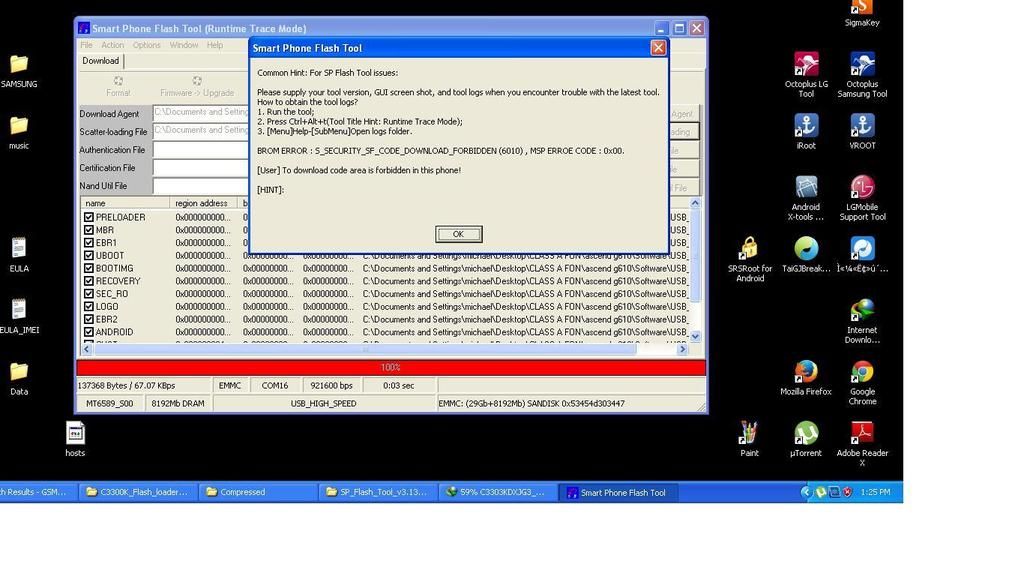Uncheck the PRELOADER partition checkbox
The image size is (1024, 576).
tap(89, 217)
